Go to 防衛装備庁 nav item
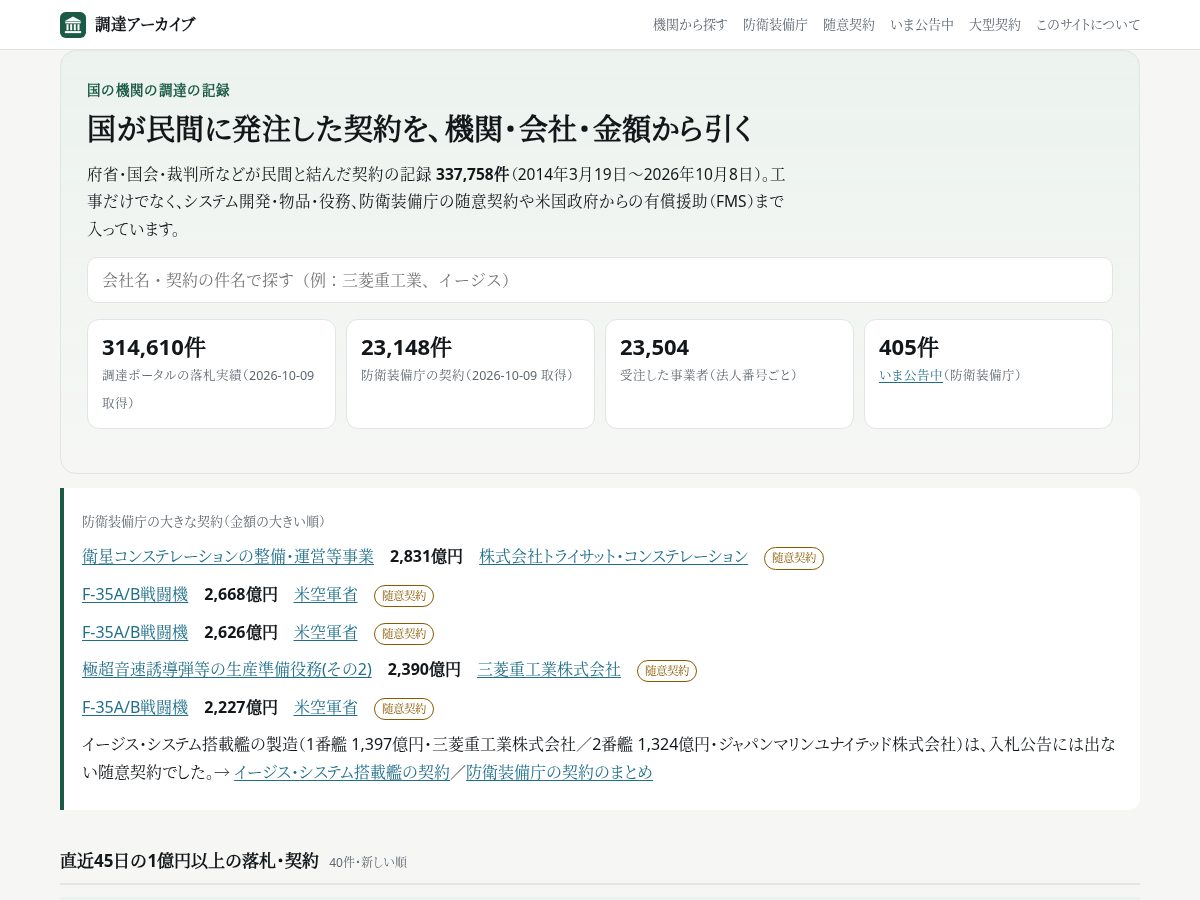1200x900 pixels. pos(775,25)
